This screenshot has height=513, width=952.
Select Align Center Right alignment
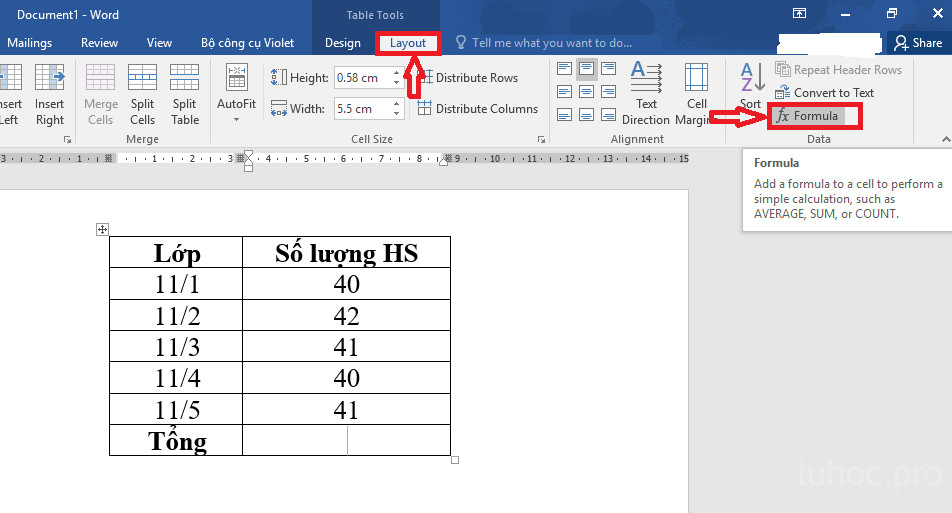608,92
